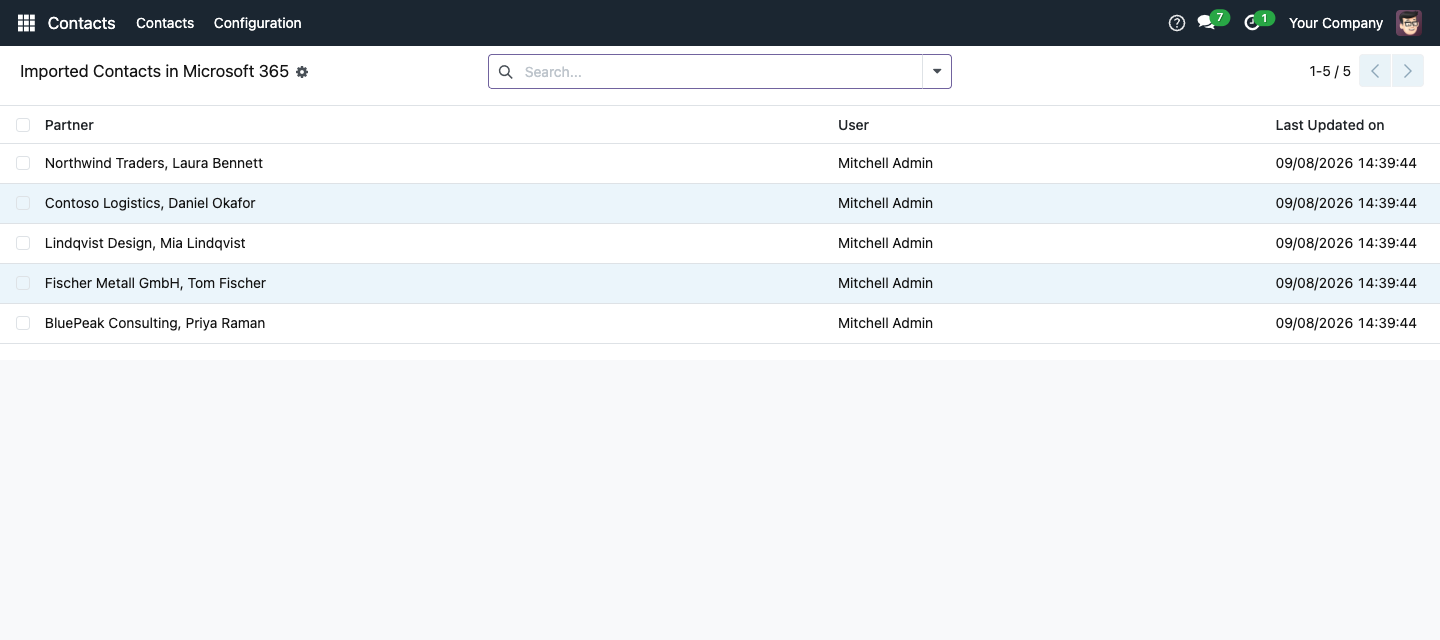Open the Your Company switcher

1336,23
